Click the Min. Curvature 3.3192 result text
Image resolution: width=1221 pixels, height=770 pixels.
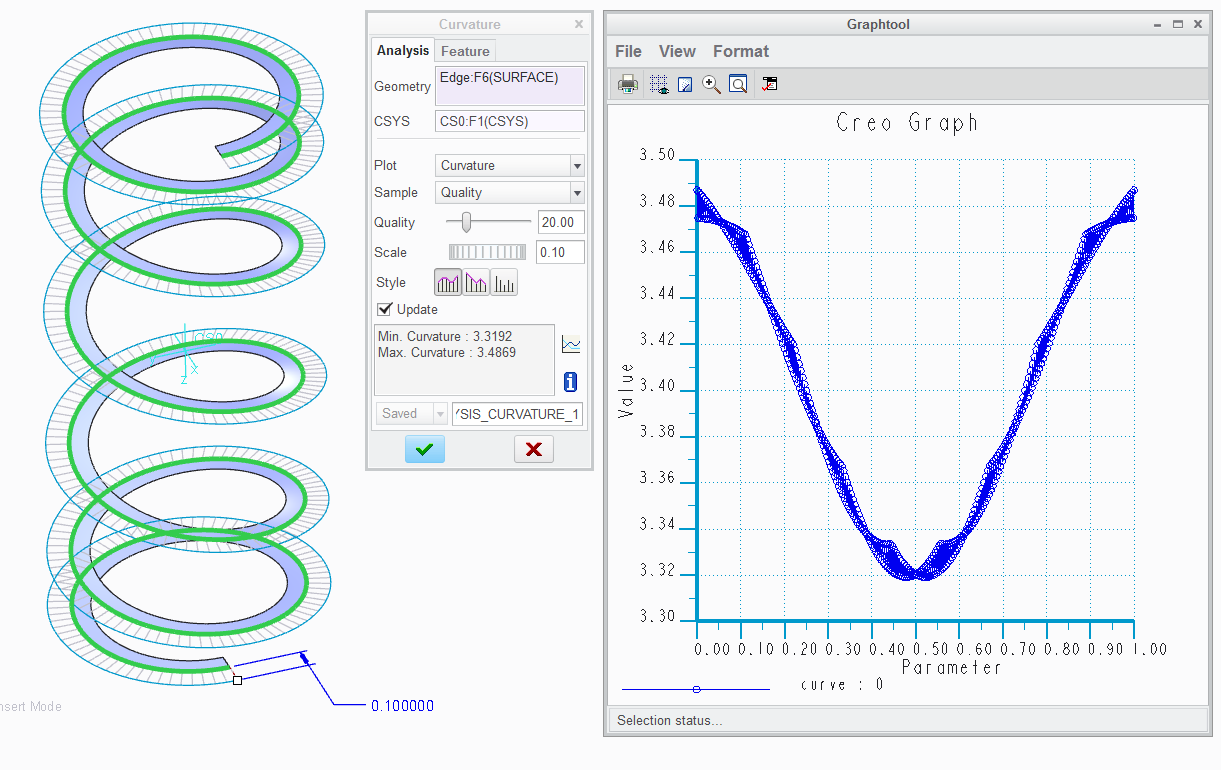click(x=445, y=337)
